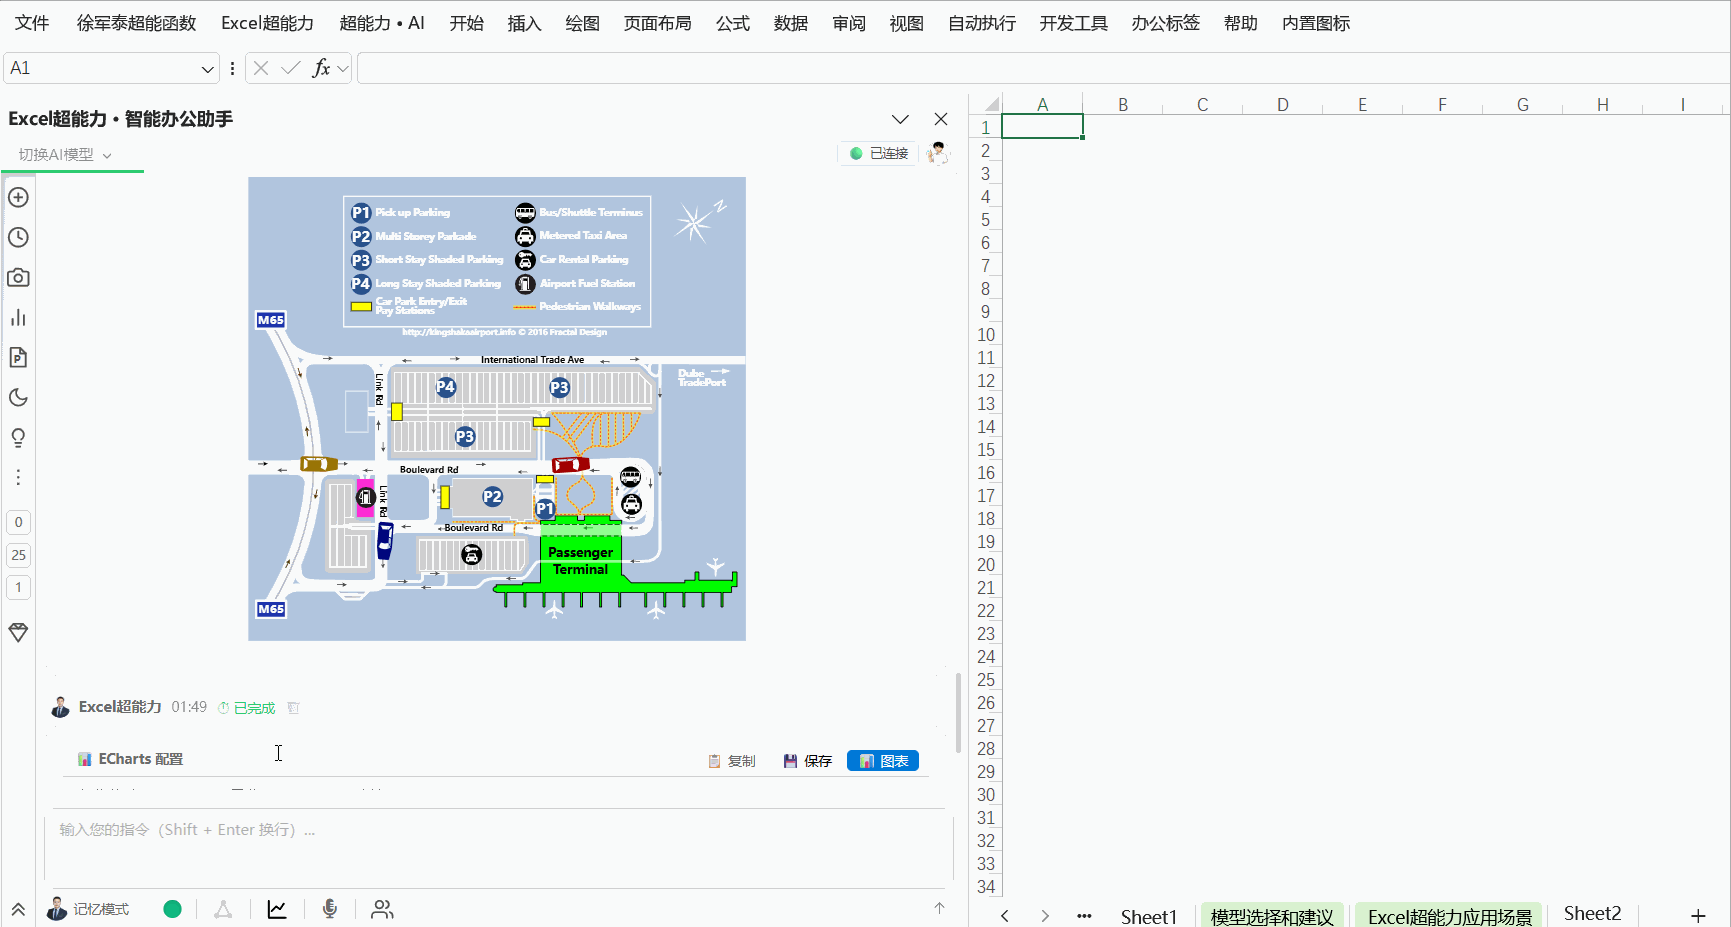
Task: Click the plus-circle new chat icon
Action: click(18, 197)
